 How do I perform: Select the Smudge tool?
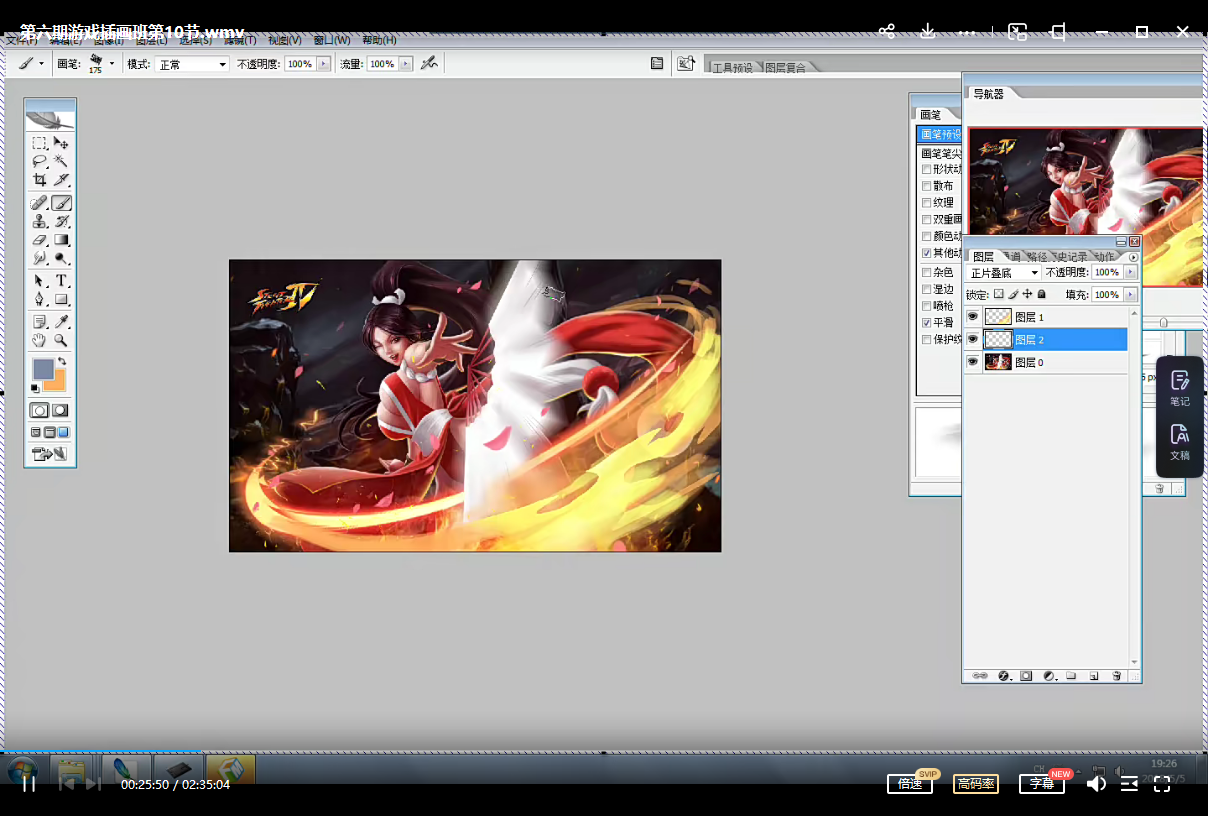click(39, 258)
